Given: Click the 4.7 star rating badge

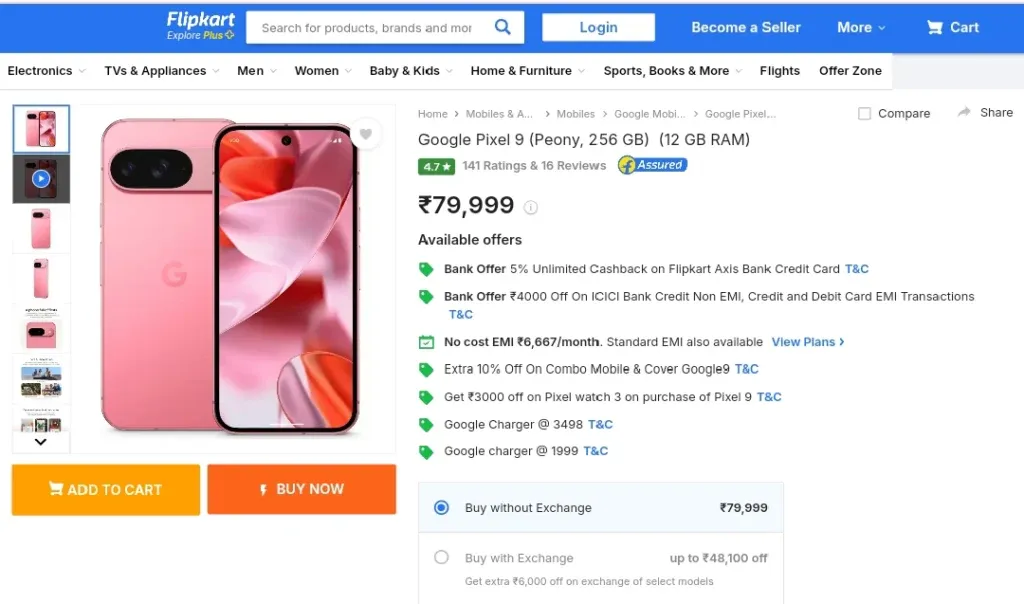Looking at the screenshot, I should [x=436, y=167].
